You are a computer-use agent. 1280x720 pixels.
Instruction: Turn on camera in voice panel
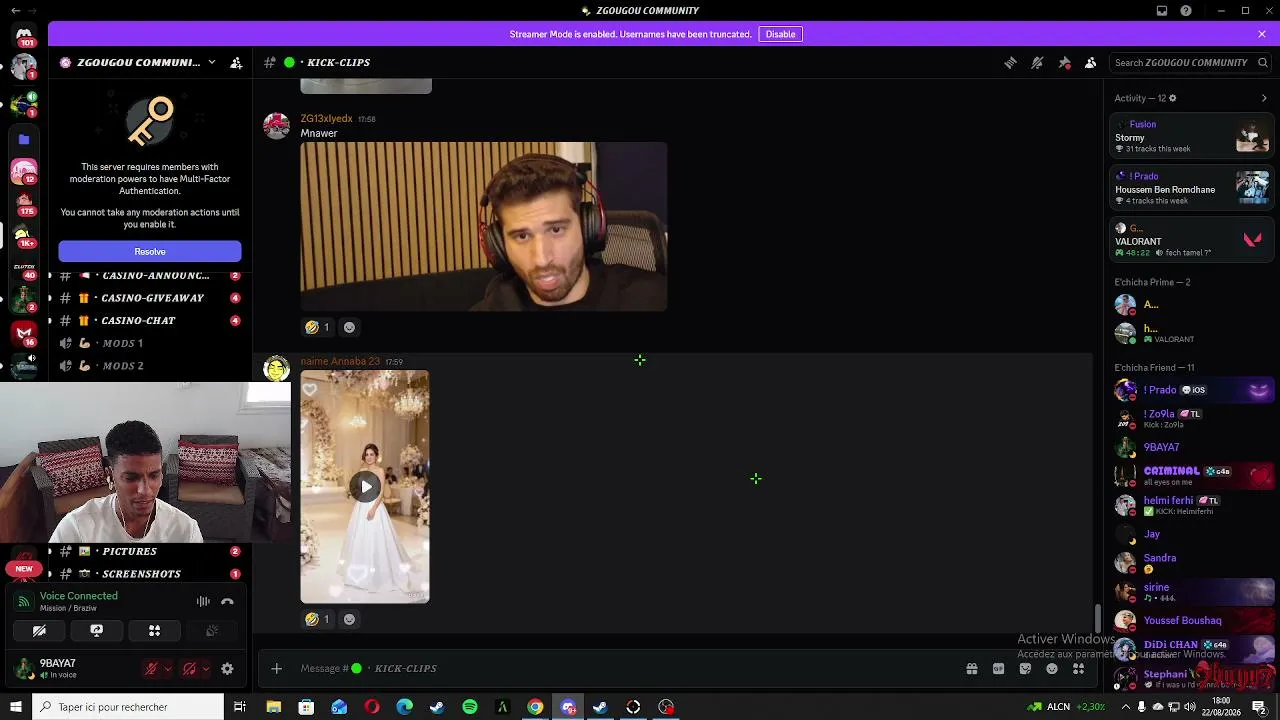pos(39,631)
